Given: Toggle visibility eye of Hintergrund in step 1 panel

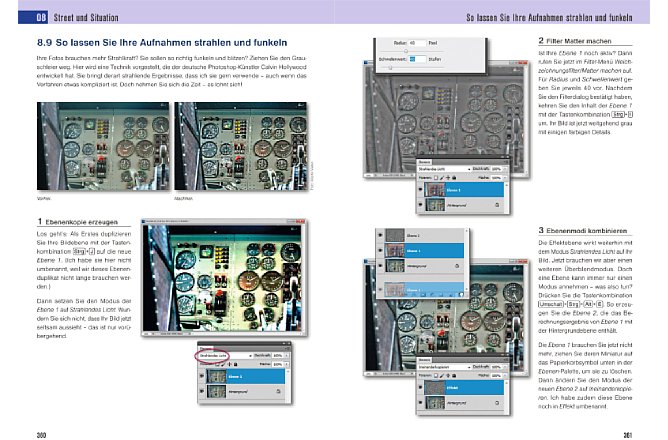Looking at the screenshot, I should point(202,391).
